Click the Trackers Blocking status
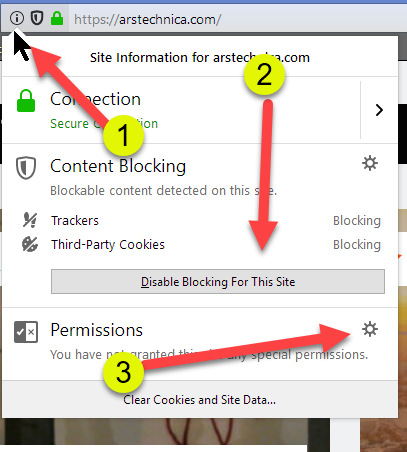Image resolution: width=407 pixels, height=452 pixels. point(357,221)
